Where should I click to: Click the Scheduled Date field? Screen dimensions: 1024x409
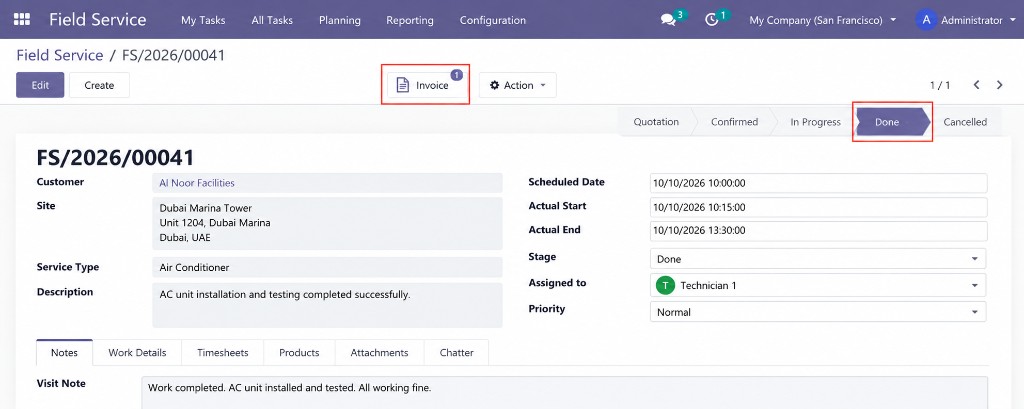[818, 183]
